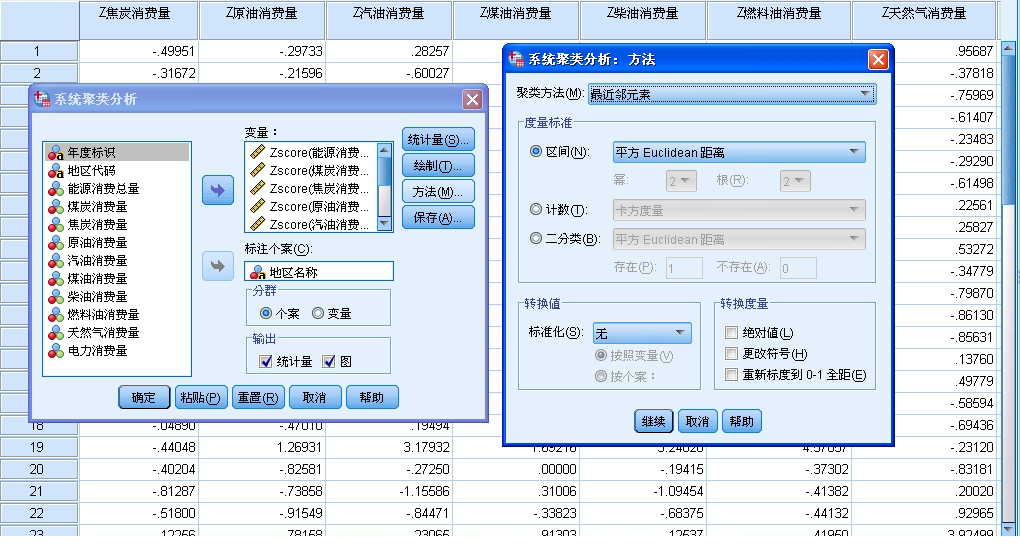Open the 聚类方法 dropdown showing 最近邻元素

(x=732, y=94)
